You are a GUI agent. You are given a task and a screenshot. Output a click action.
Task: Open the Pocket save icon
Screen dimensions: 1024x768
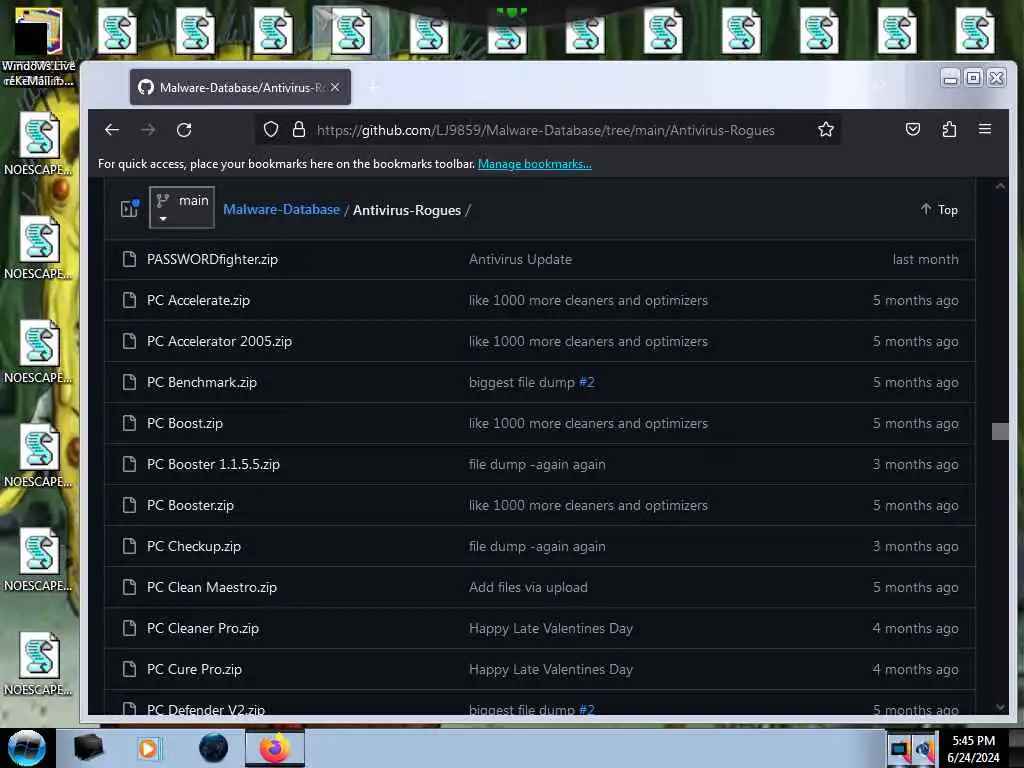[x=913, y=129]
